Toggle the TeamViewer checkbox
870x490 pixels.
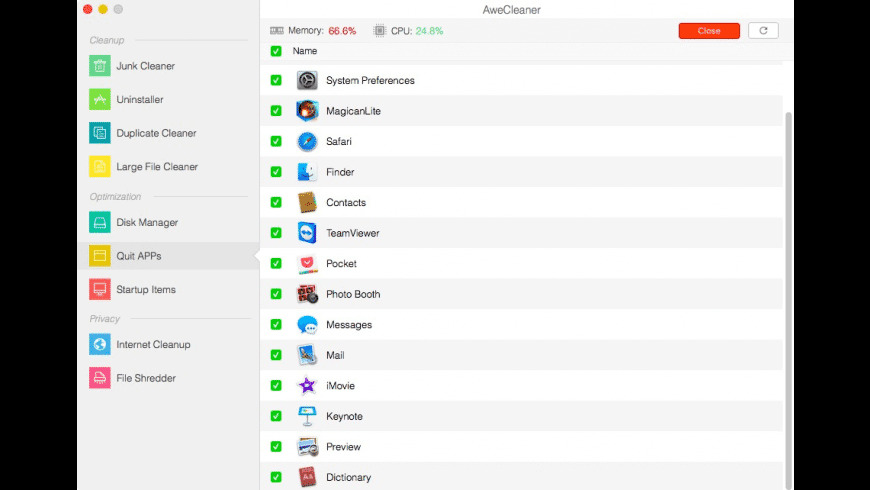[276, 233]
